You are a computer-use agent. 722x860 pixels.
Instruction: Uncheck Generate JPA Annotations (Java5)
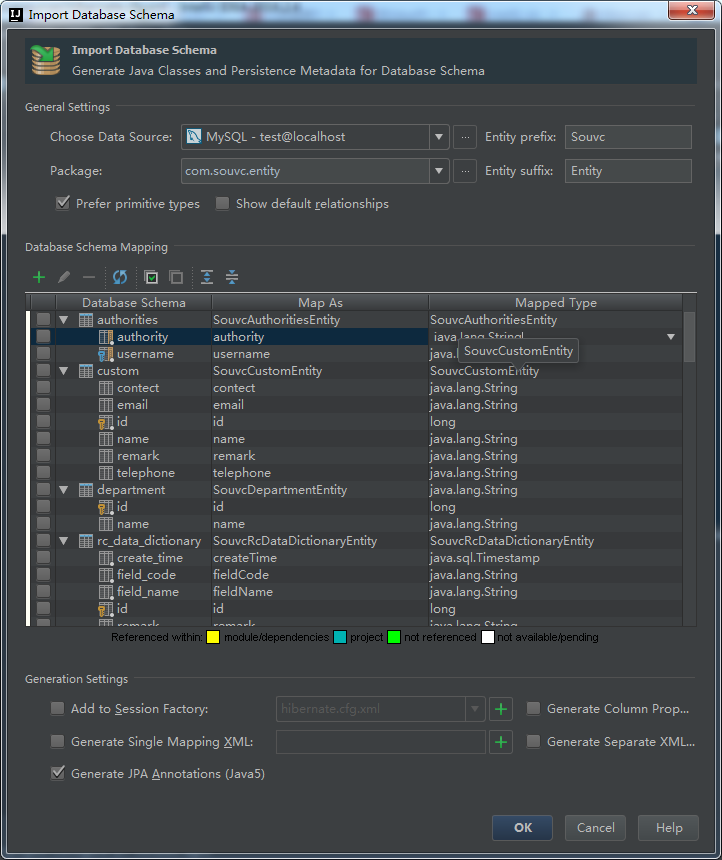coord(58,773)
